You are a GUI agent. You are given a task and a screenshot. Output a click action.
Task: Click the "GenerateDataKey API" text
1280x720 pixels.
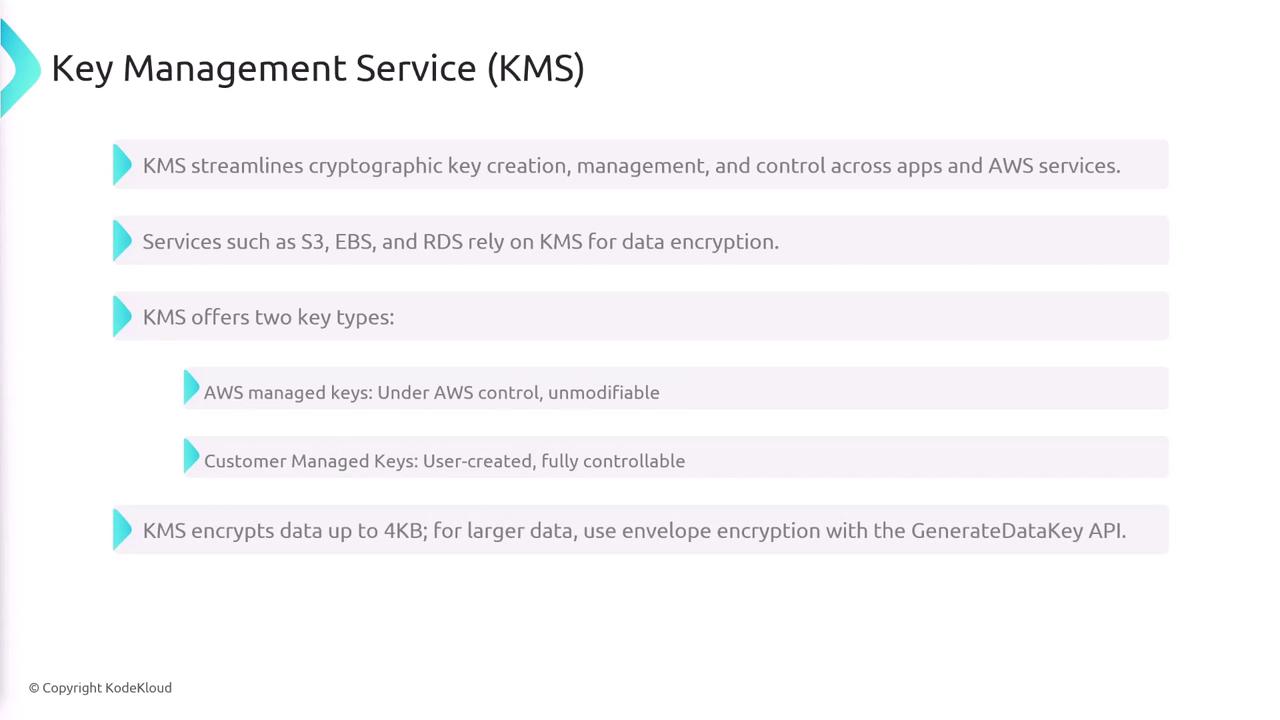coord(1016,531)
